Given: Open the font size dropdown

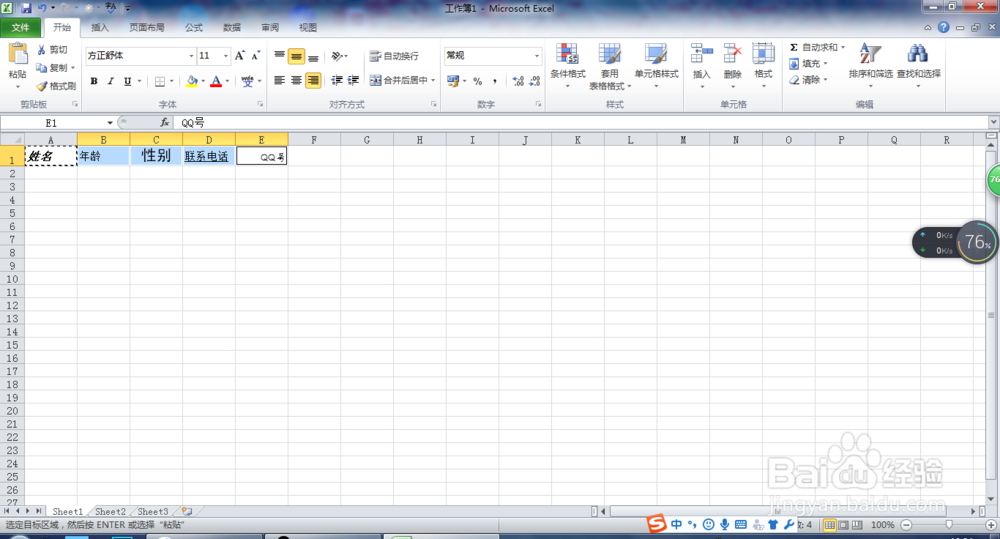Looking at the screenshot, I should point(225,56).
